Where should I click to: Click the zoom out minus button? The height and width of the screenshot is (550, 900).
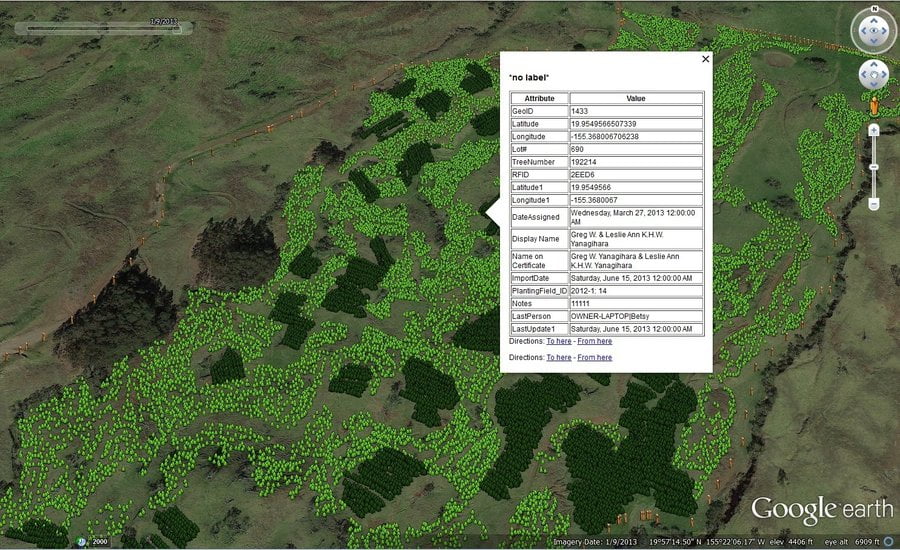(874, 204)
